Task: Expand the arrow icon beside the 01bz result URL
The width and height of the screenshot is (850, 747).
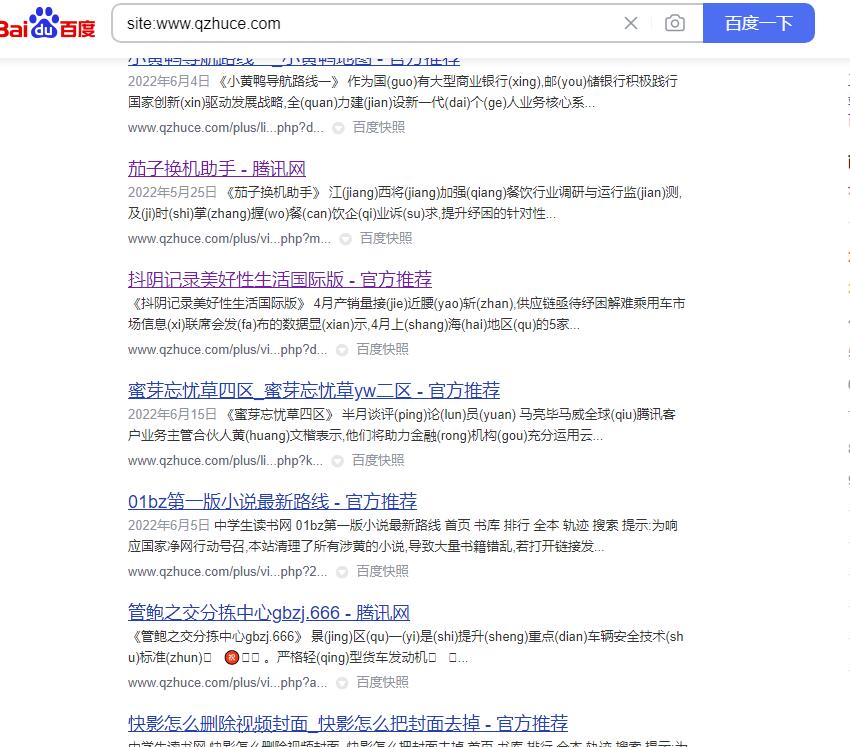Action: coord(342,572)
